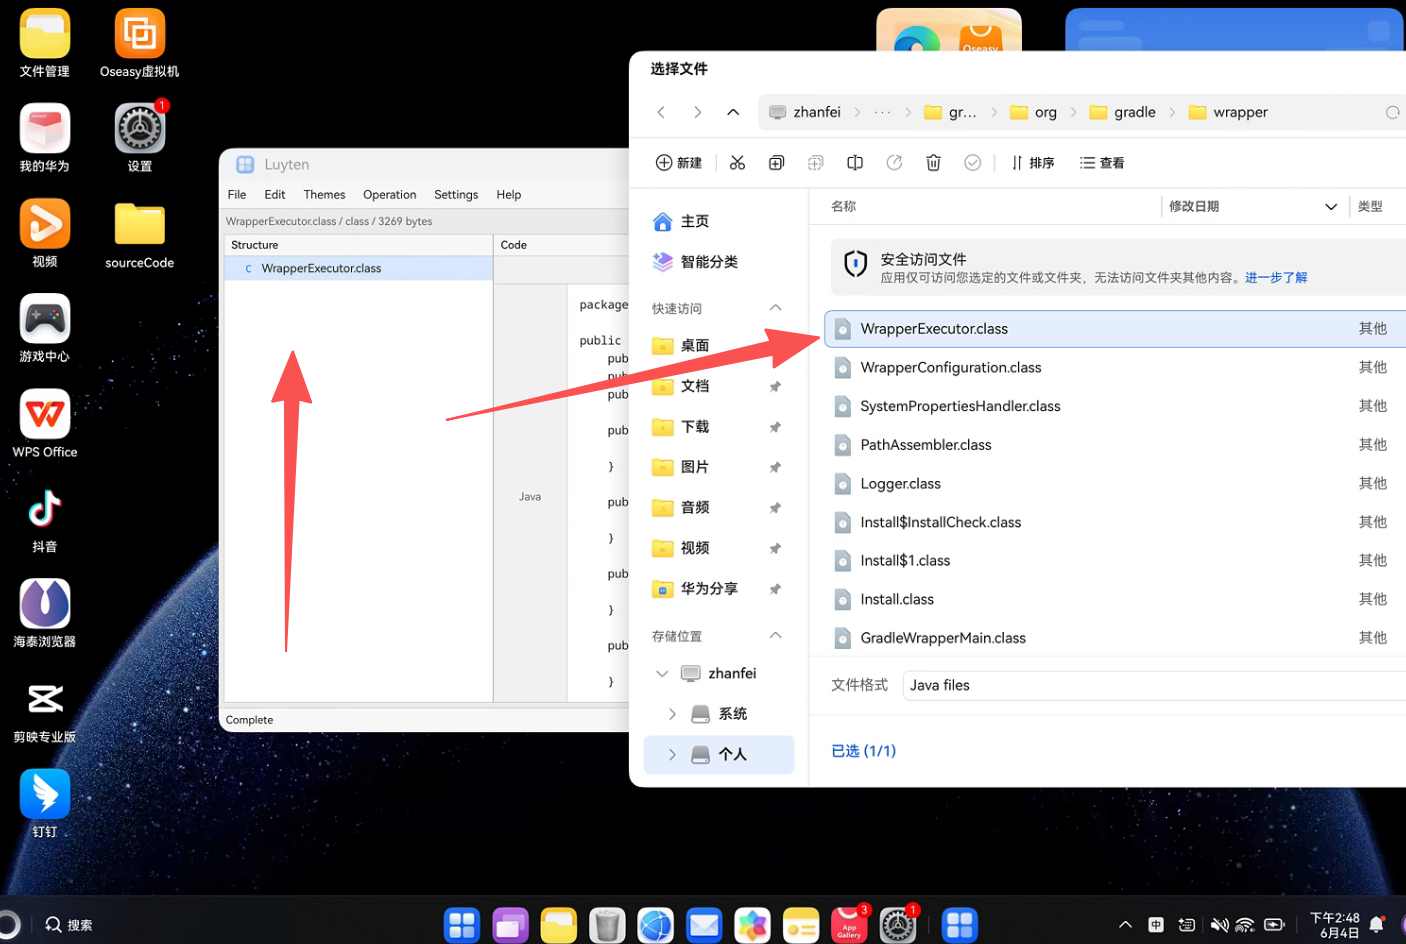Click the copy icon in file toolbar
Screen dimensions: 1406x944
pos(776,163)
